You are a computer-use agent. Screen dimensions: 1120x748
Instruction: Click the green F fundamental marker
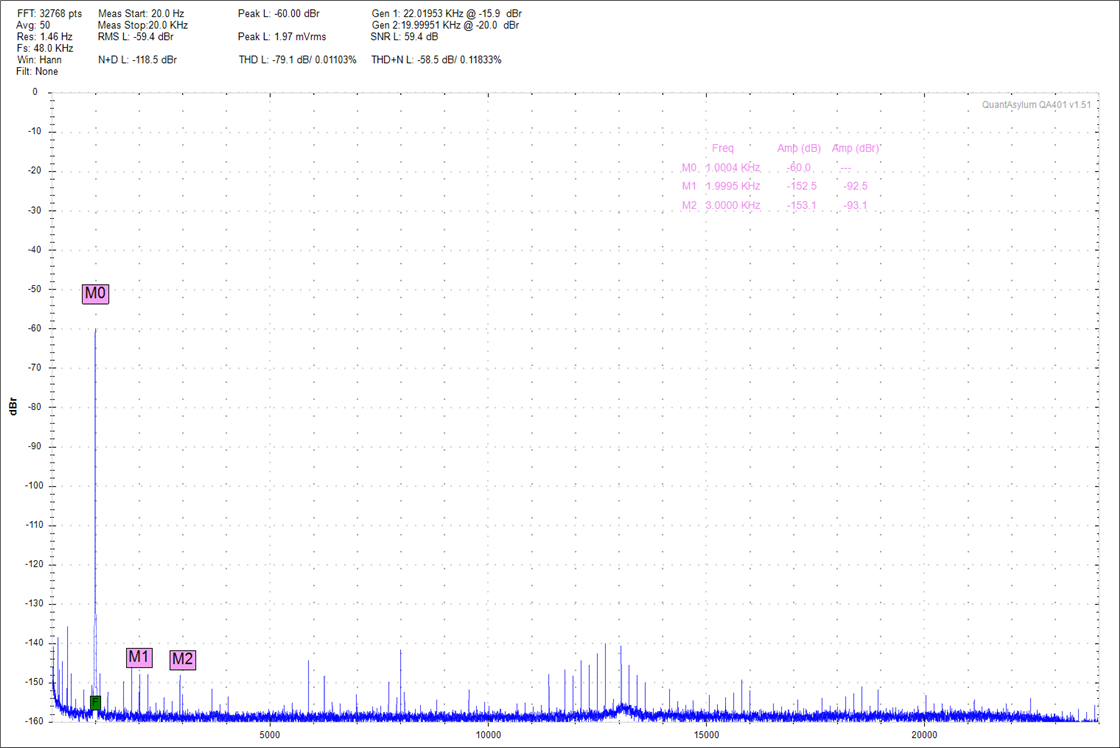95,703
